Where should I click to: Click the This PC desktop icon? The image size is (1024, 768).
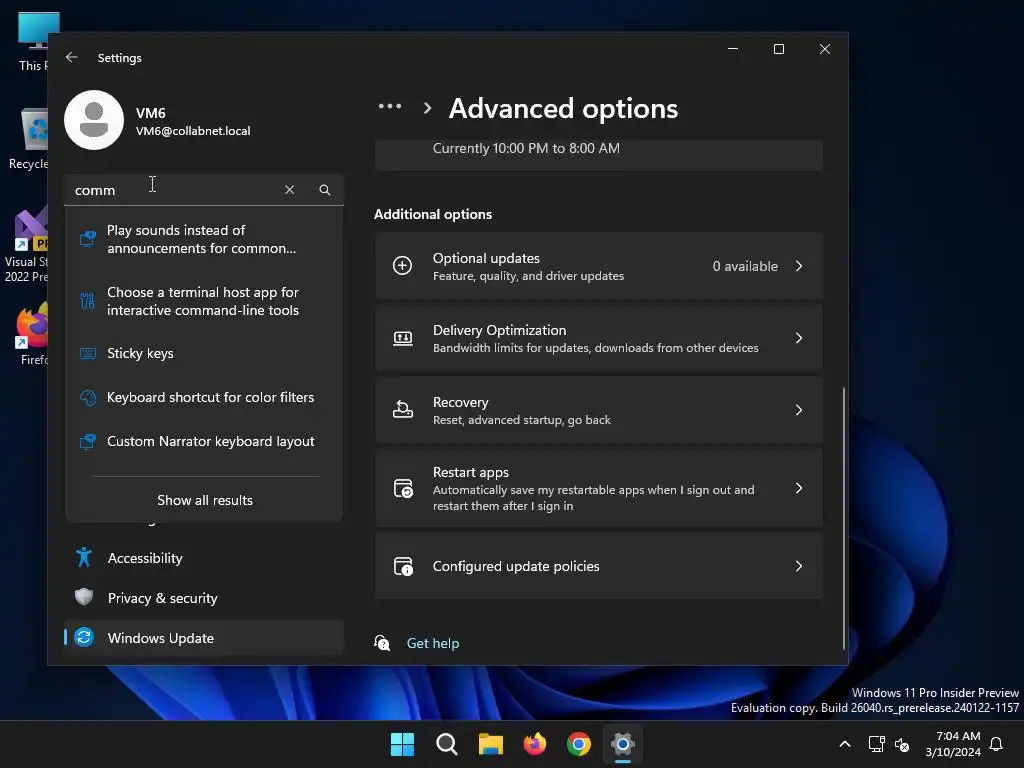point(34,42)
